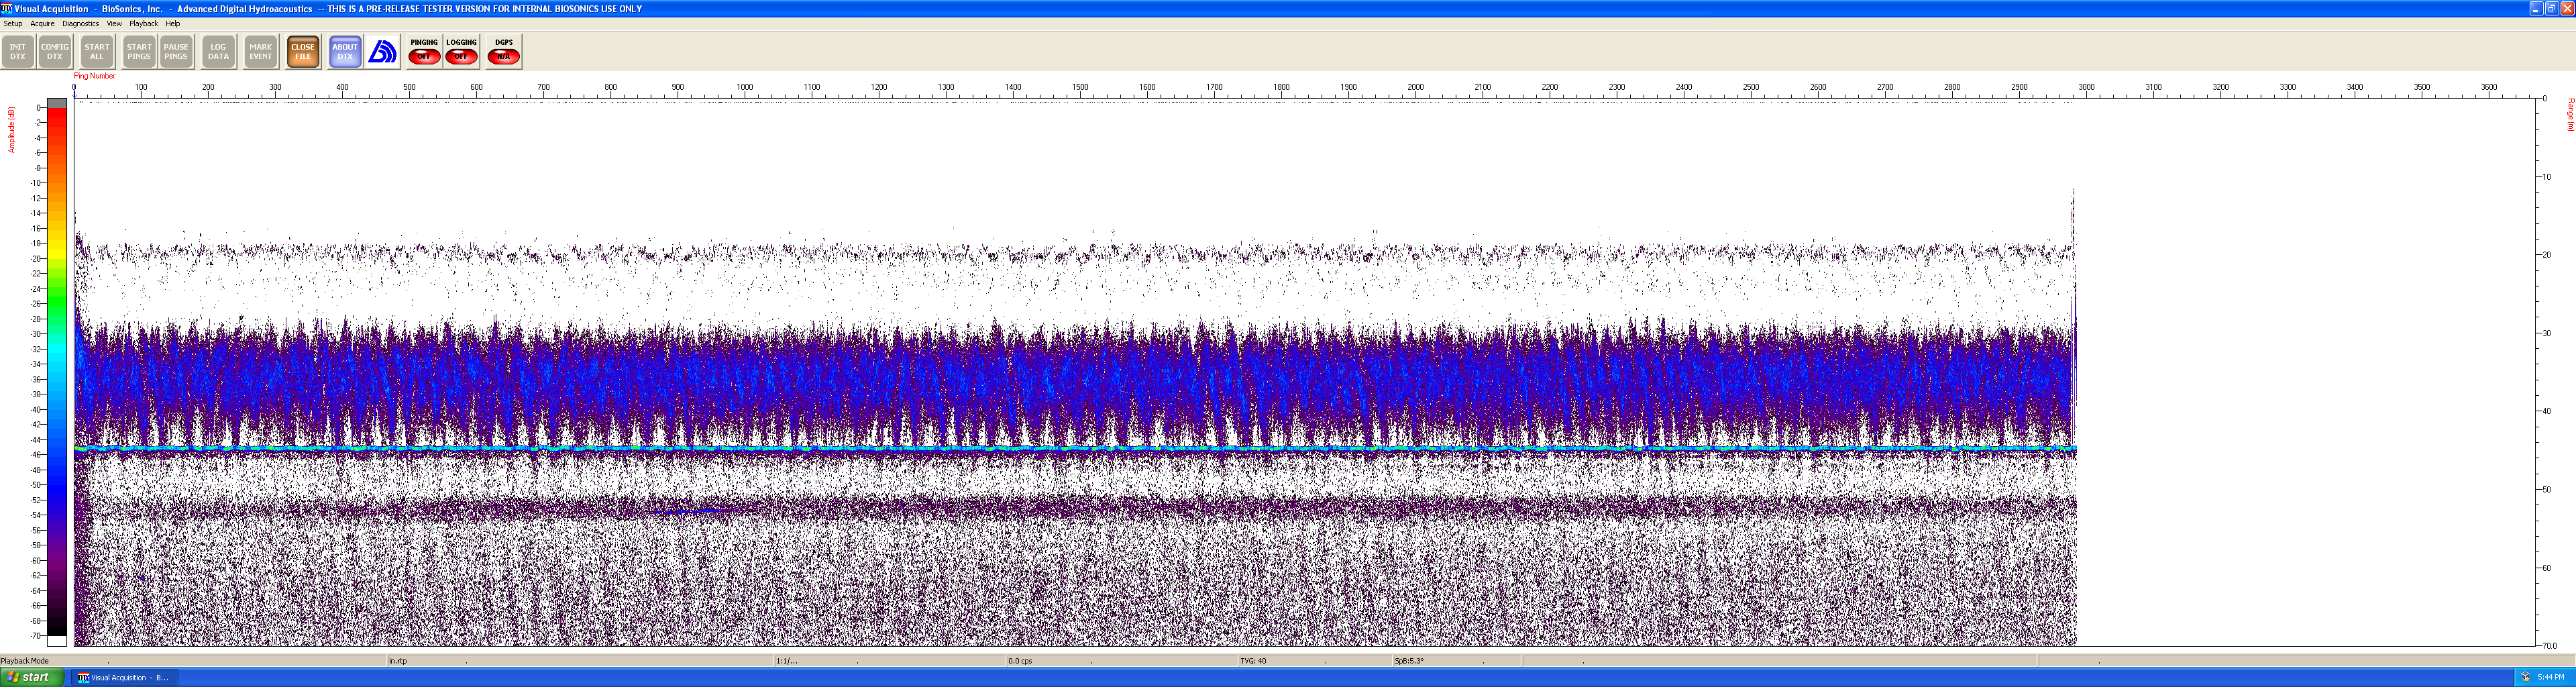Click the DTX application icon in title bar
The width and height of the screenshot is (2576, 687).
[7, 8]
